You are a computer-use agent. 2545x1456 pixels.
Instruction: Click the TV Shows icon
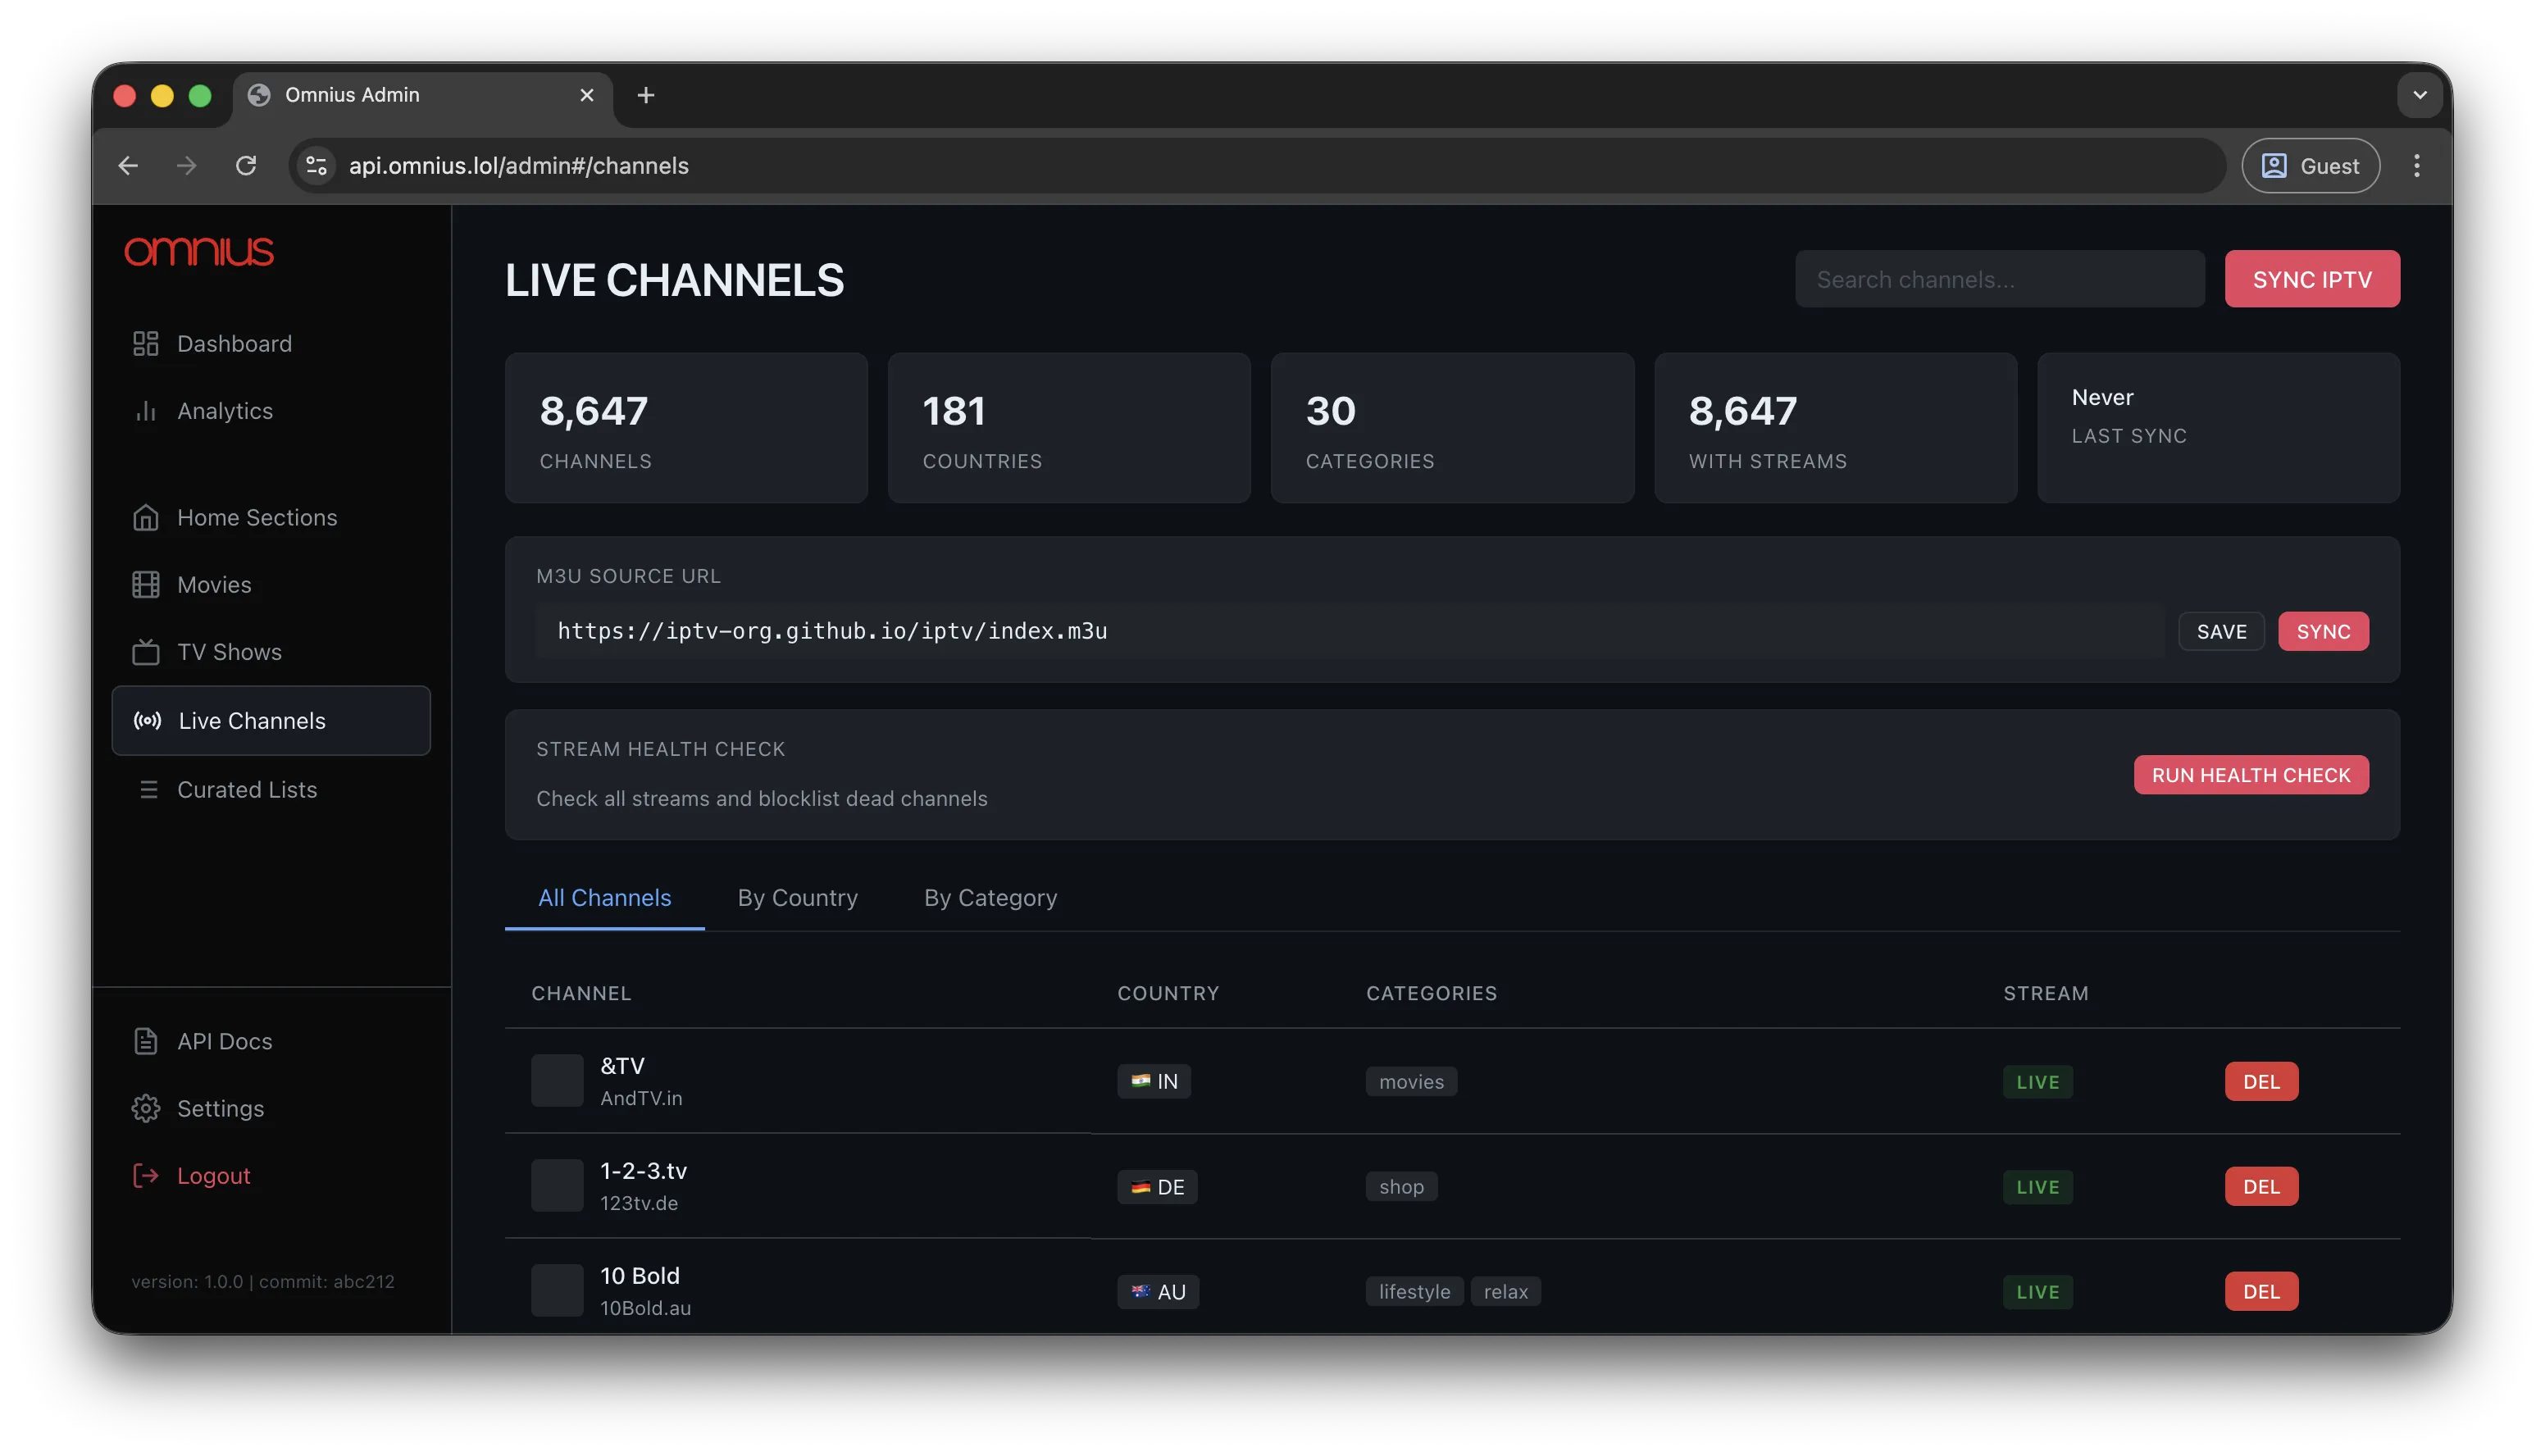pos(146,651)
